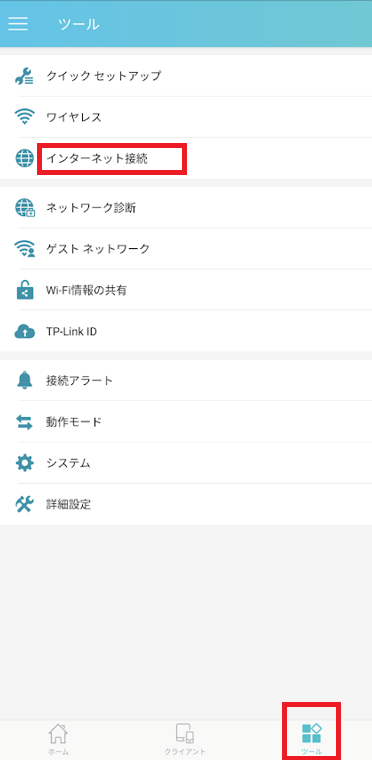
Task: Switch to the クライアント tab
Action: click(184, 740)
